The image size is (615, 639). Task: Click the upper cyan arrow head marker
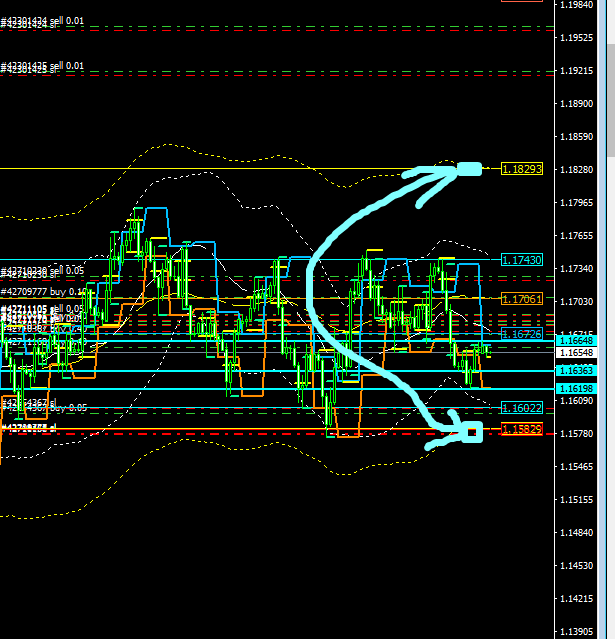469,169
